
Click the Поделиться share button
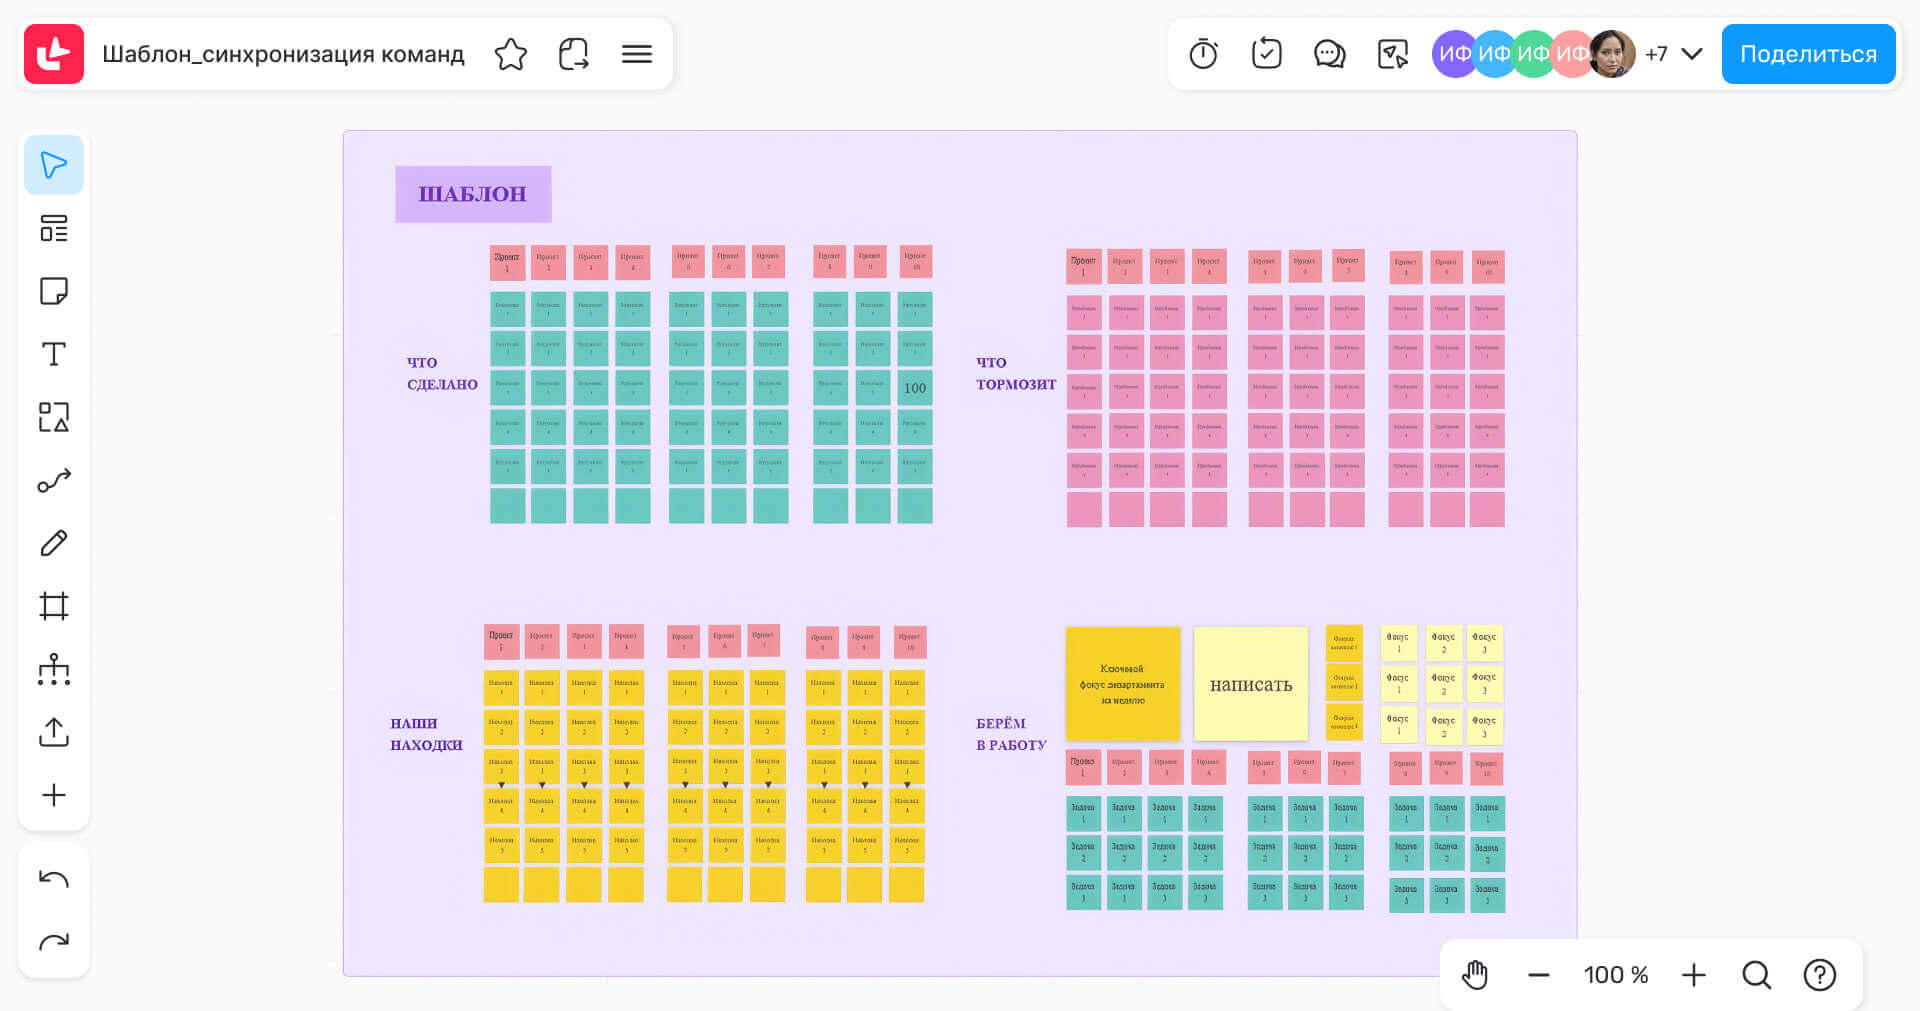(x=1808, y=54)
